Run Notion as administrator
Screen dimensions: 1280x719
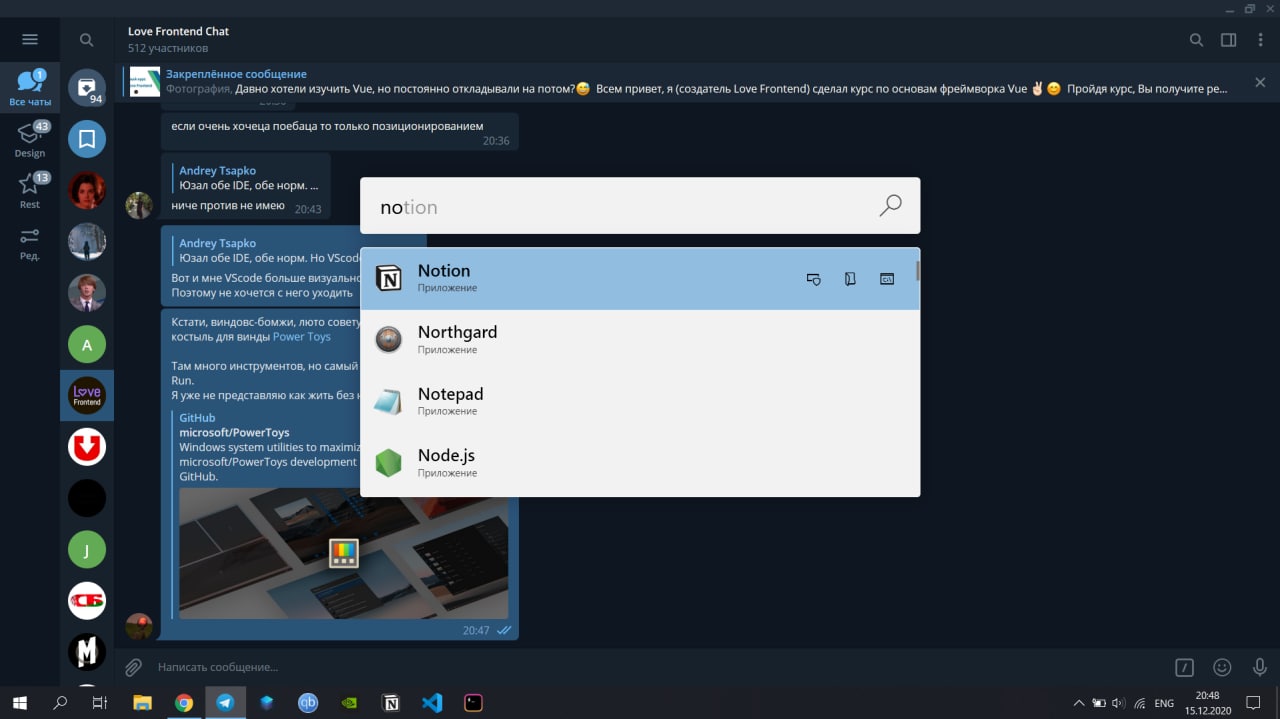coord(814,279)
